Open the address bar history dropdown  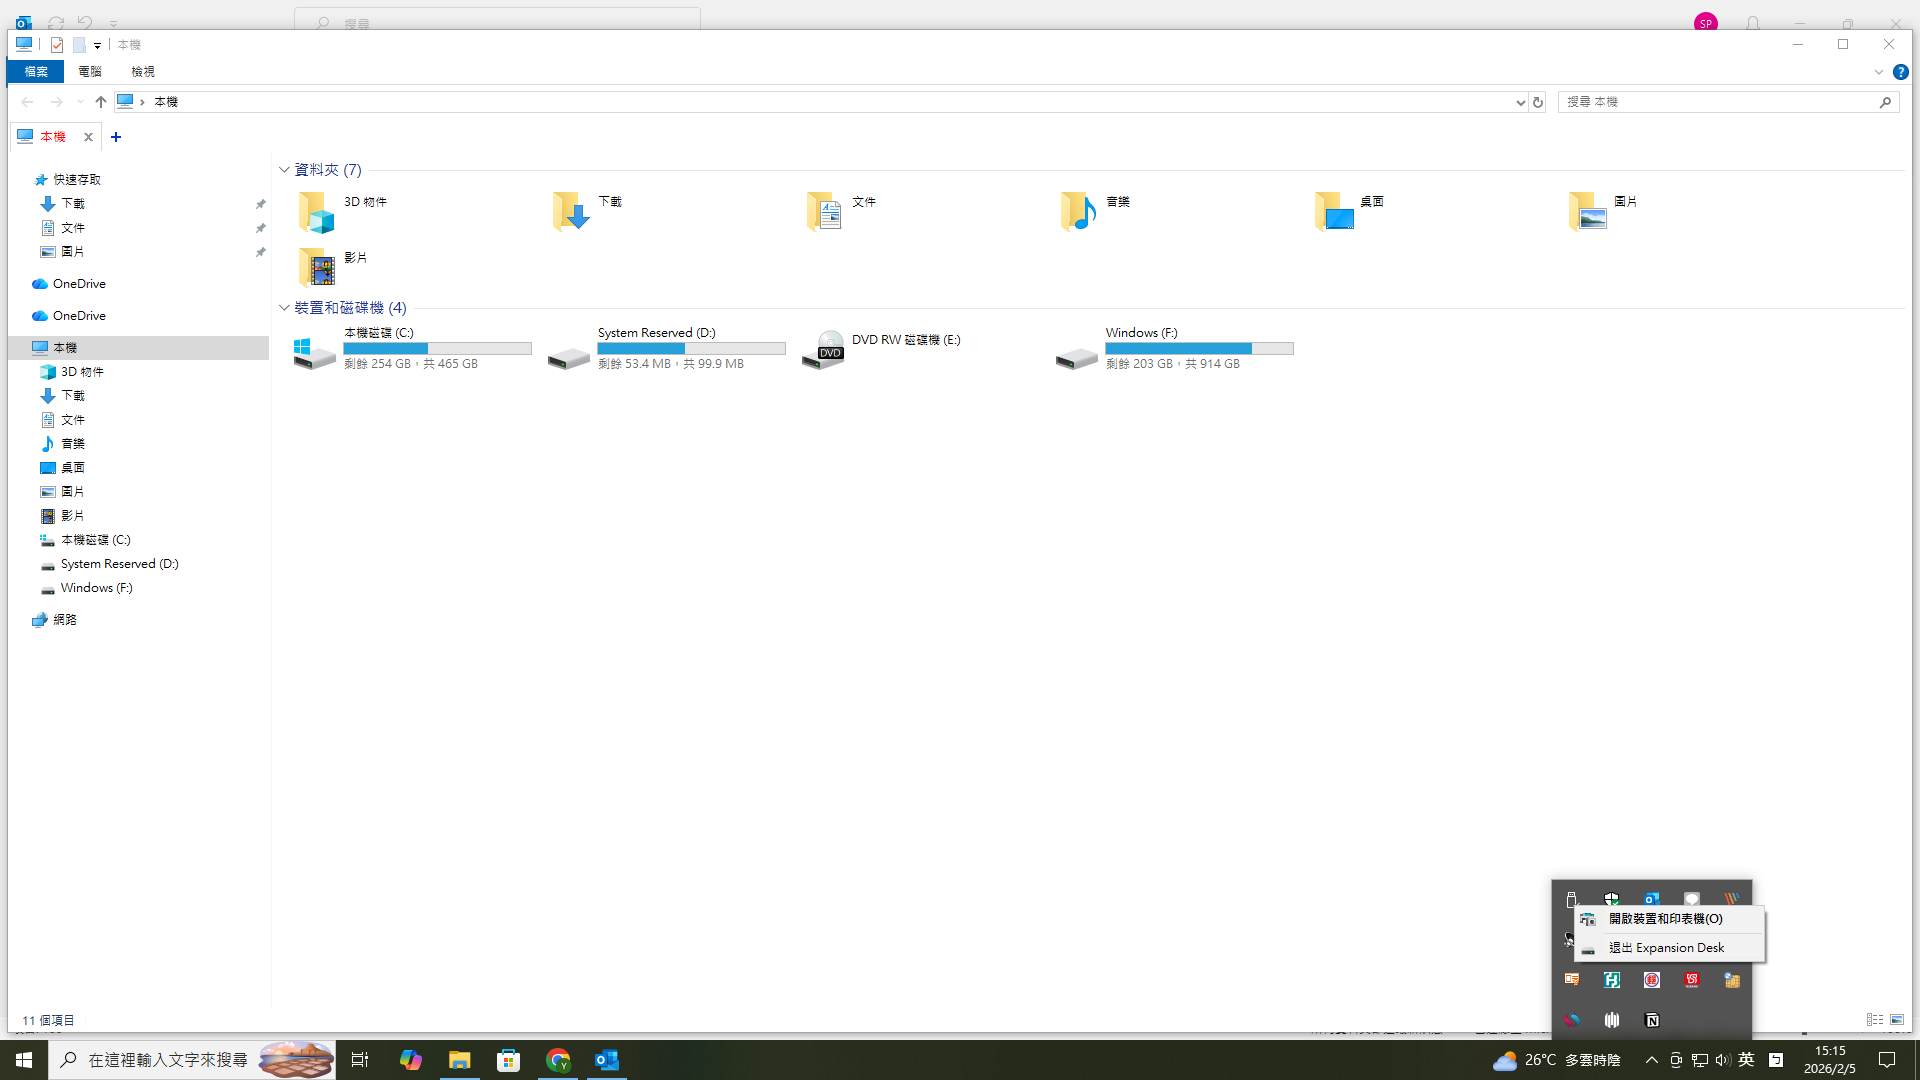coord(1520,102)
